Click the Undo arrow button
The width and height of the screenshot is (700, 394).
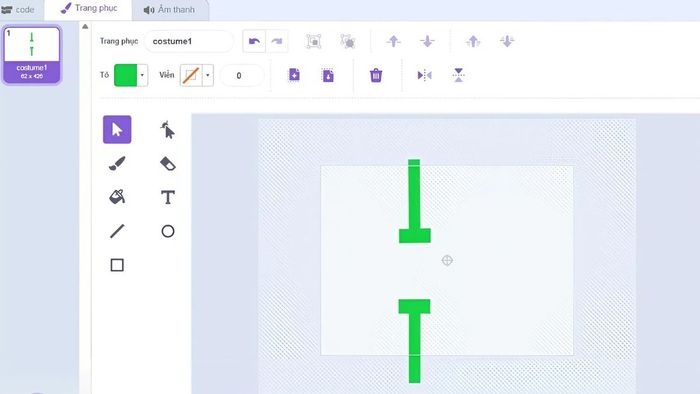[254, 41]
